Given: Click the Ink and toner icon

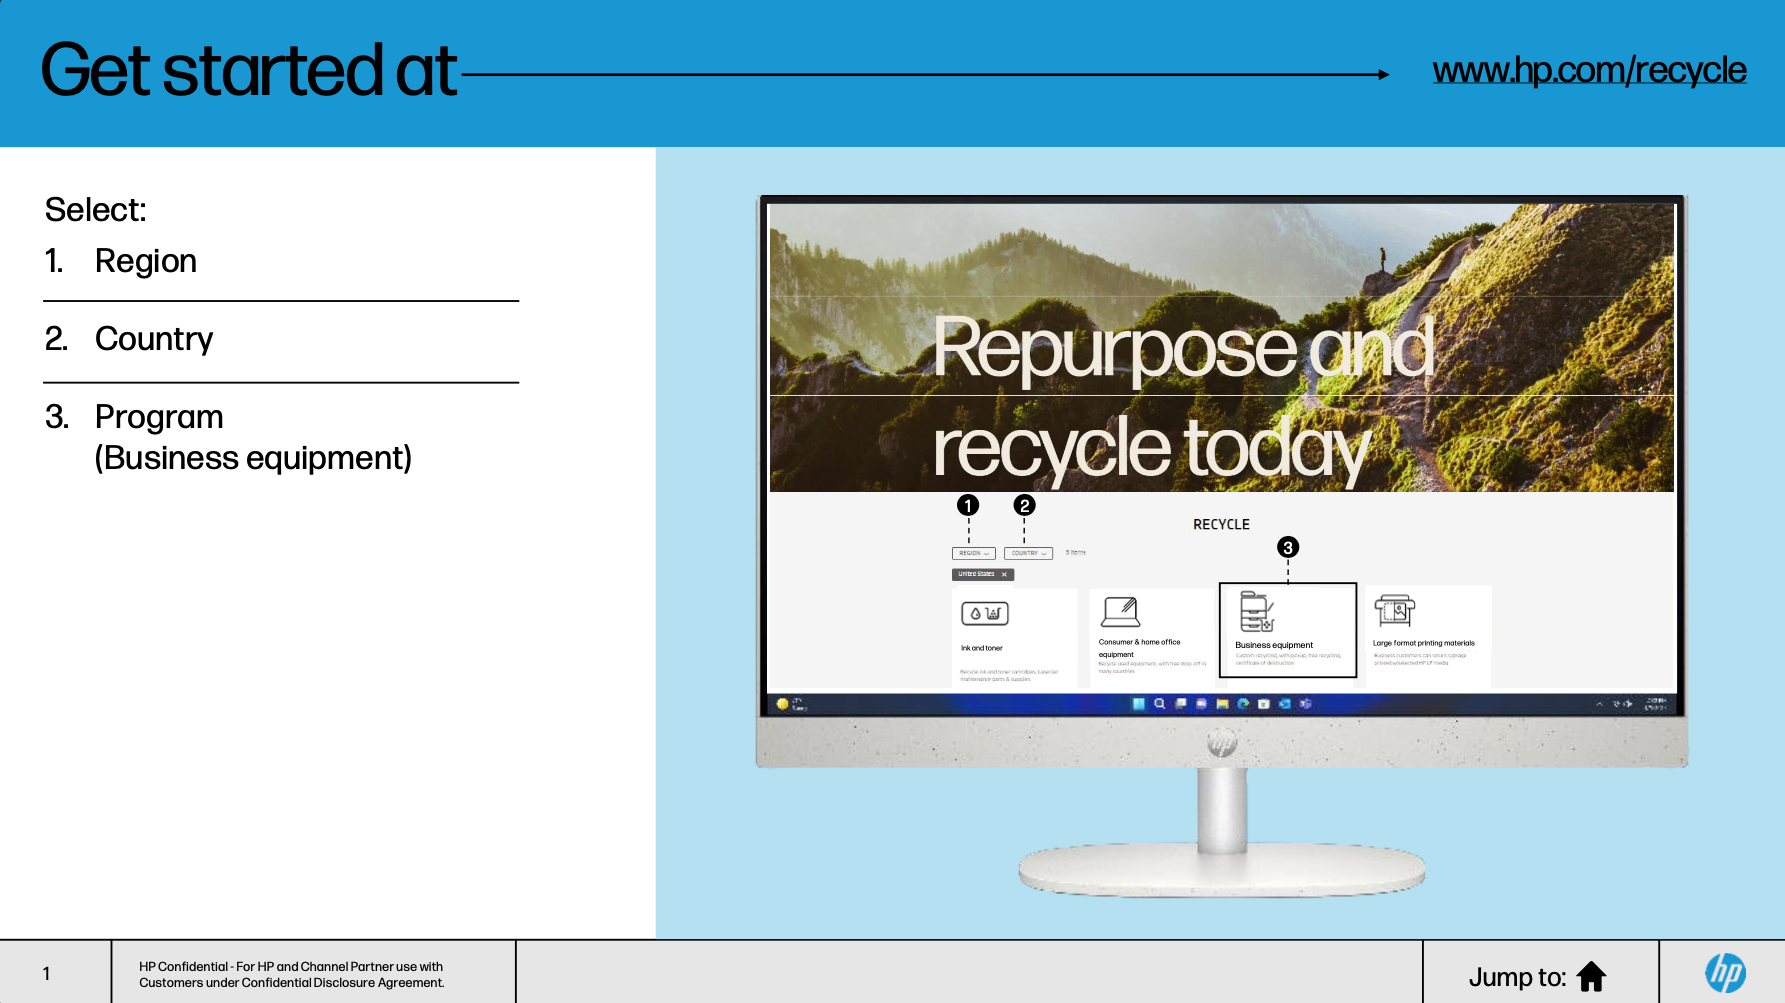Looking at the screenshot, I should point(985,613).
